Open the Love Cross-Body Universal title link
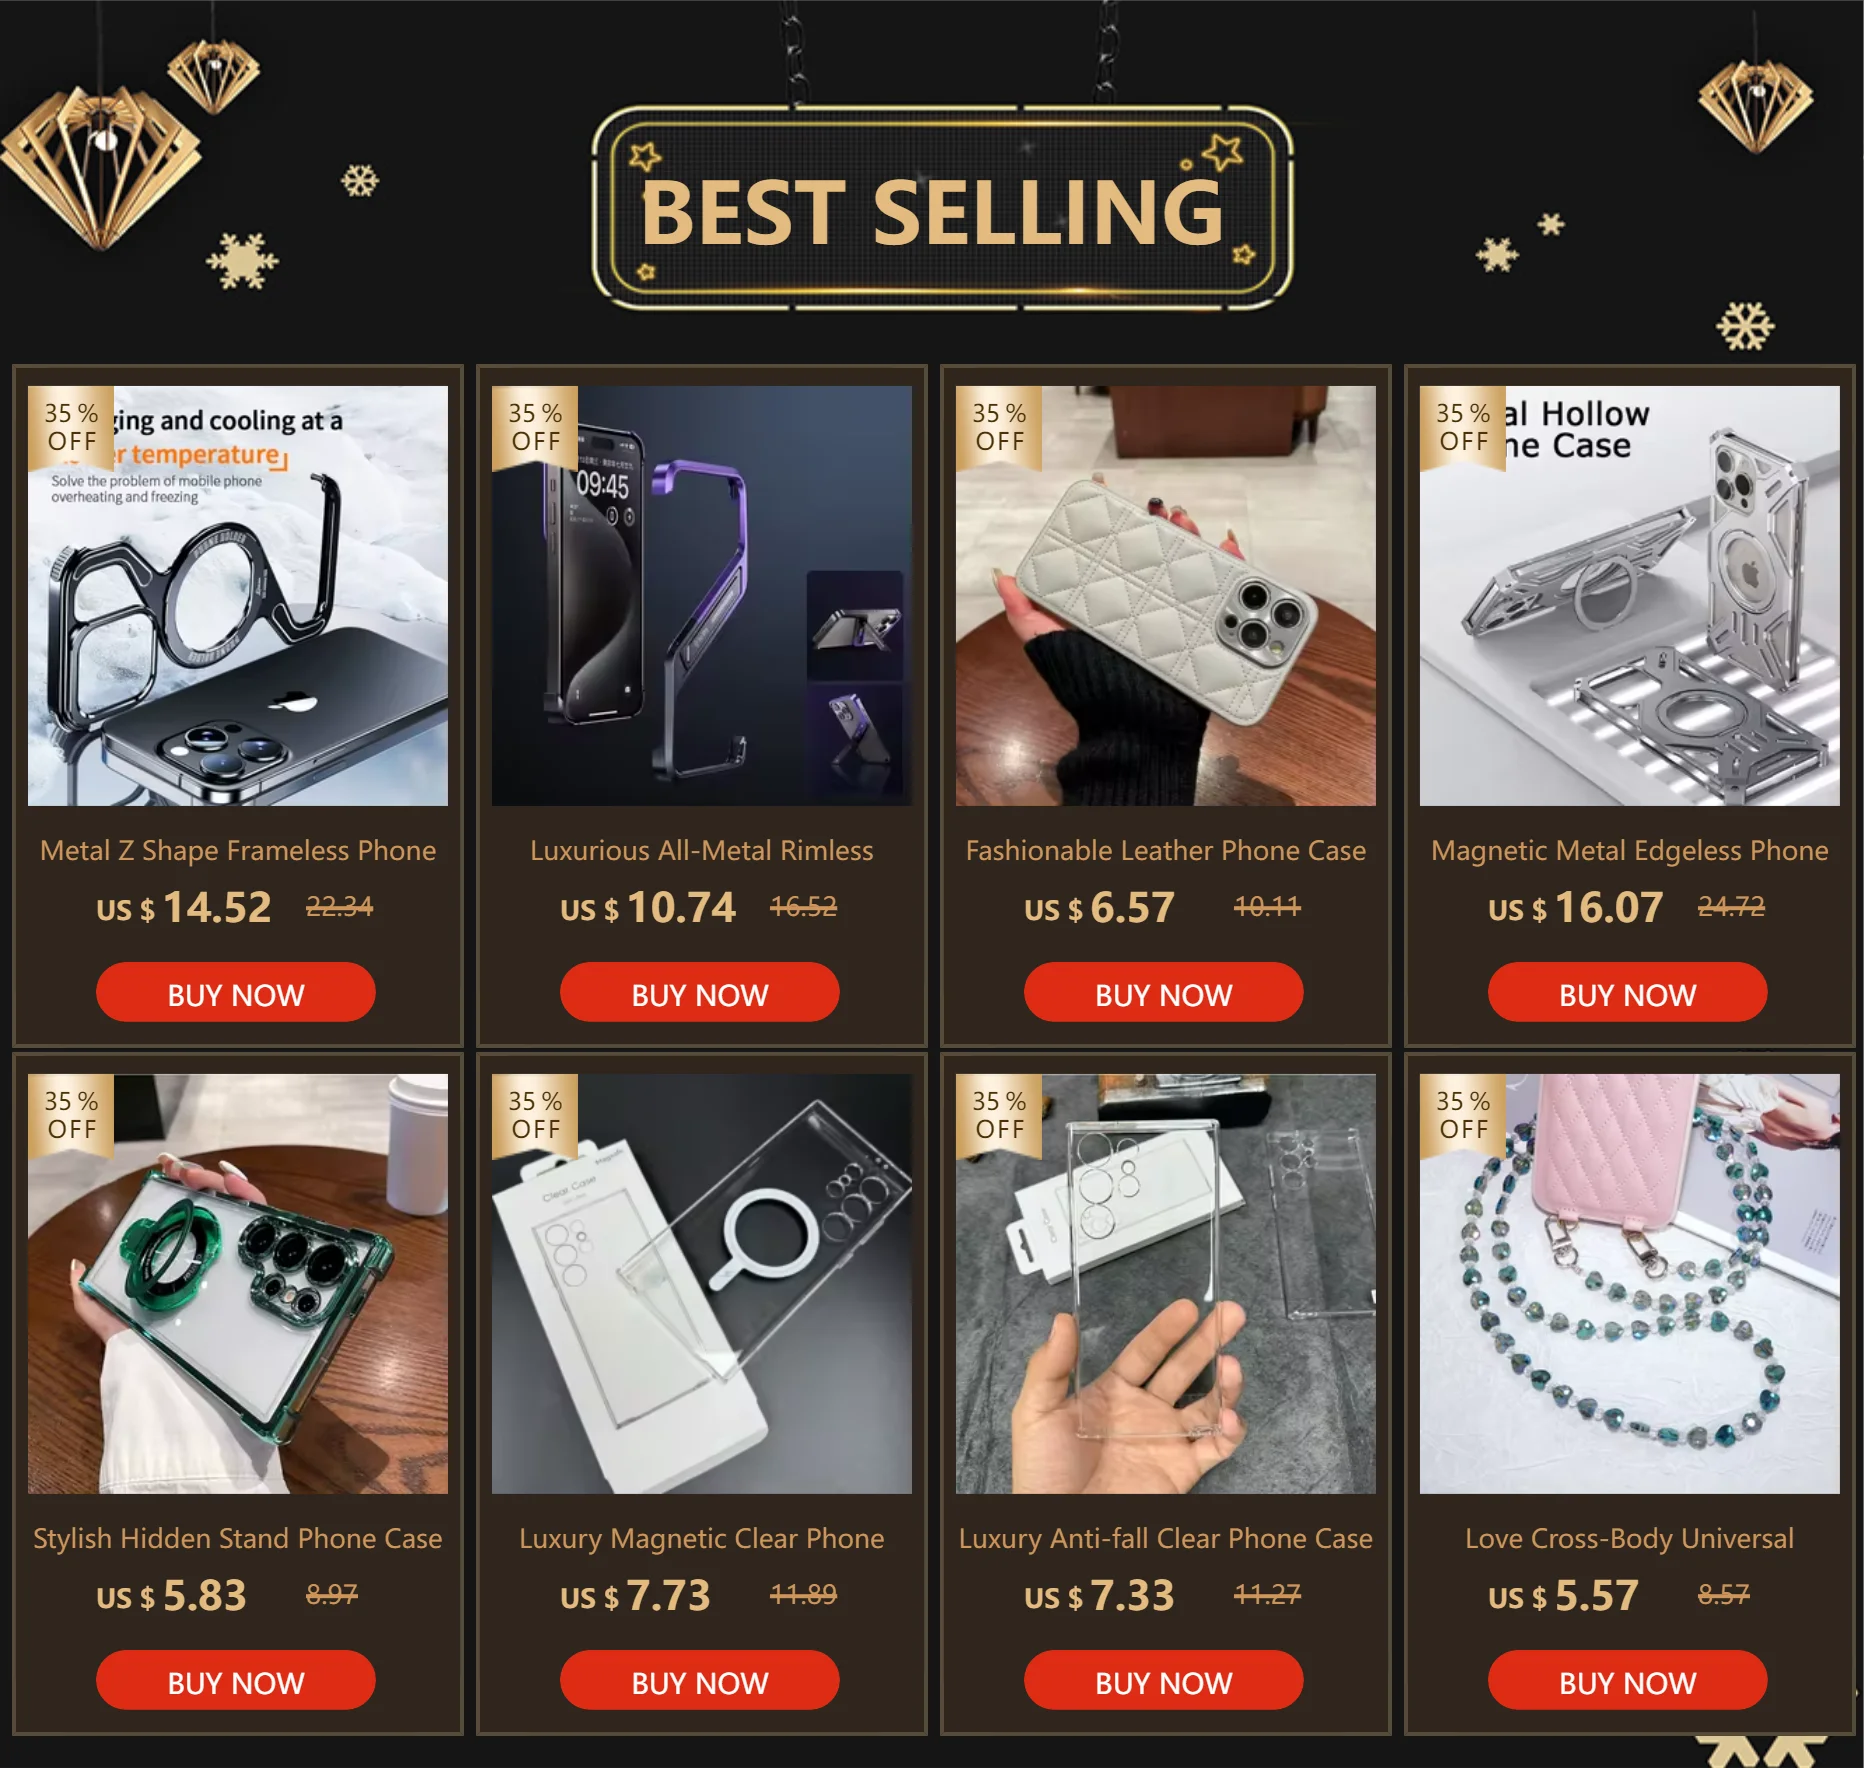 pos(1630,1539)
